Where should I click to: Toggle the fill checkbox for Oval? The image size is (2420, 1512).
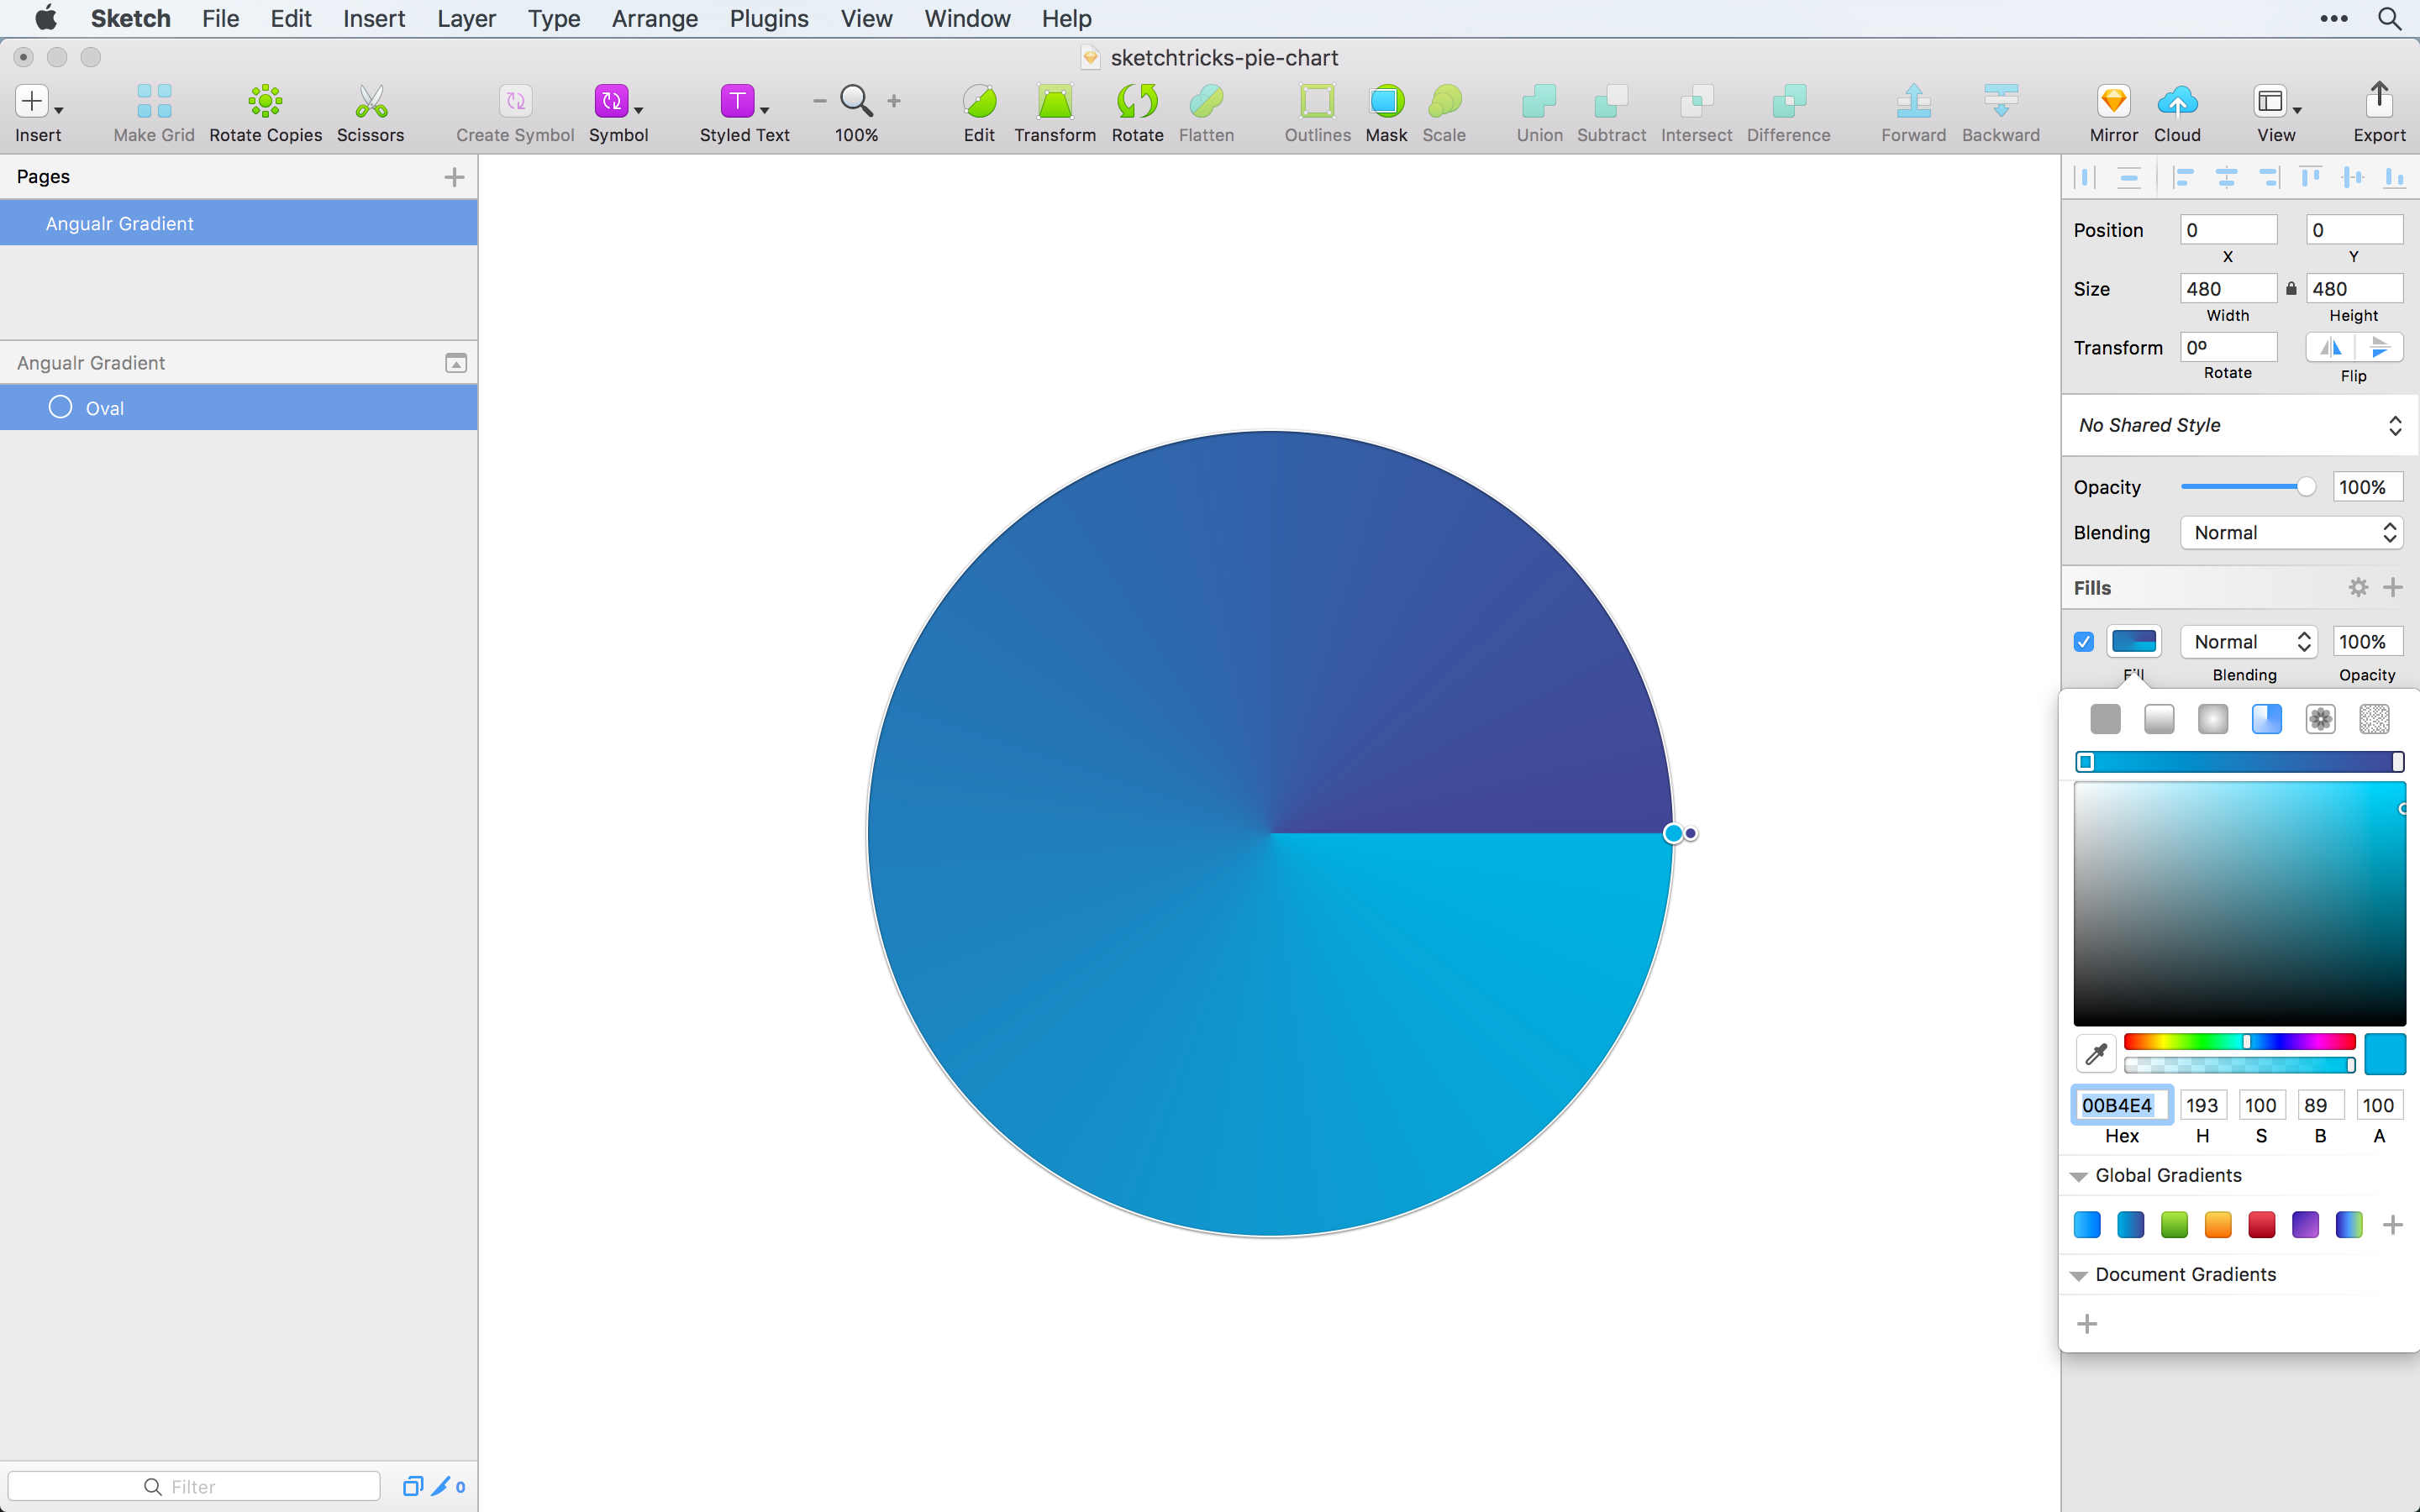click(2084, 641)
